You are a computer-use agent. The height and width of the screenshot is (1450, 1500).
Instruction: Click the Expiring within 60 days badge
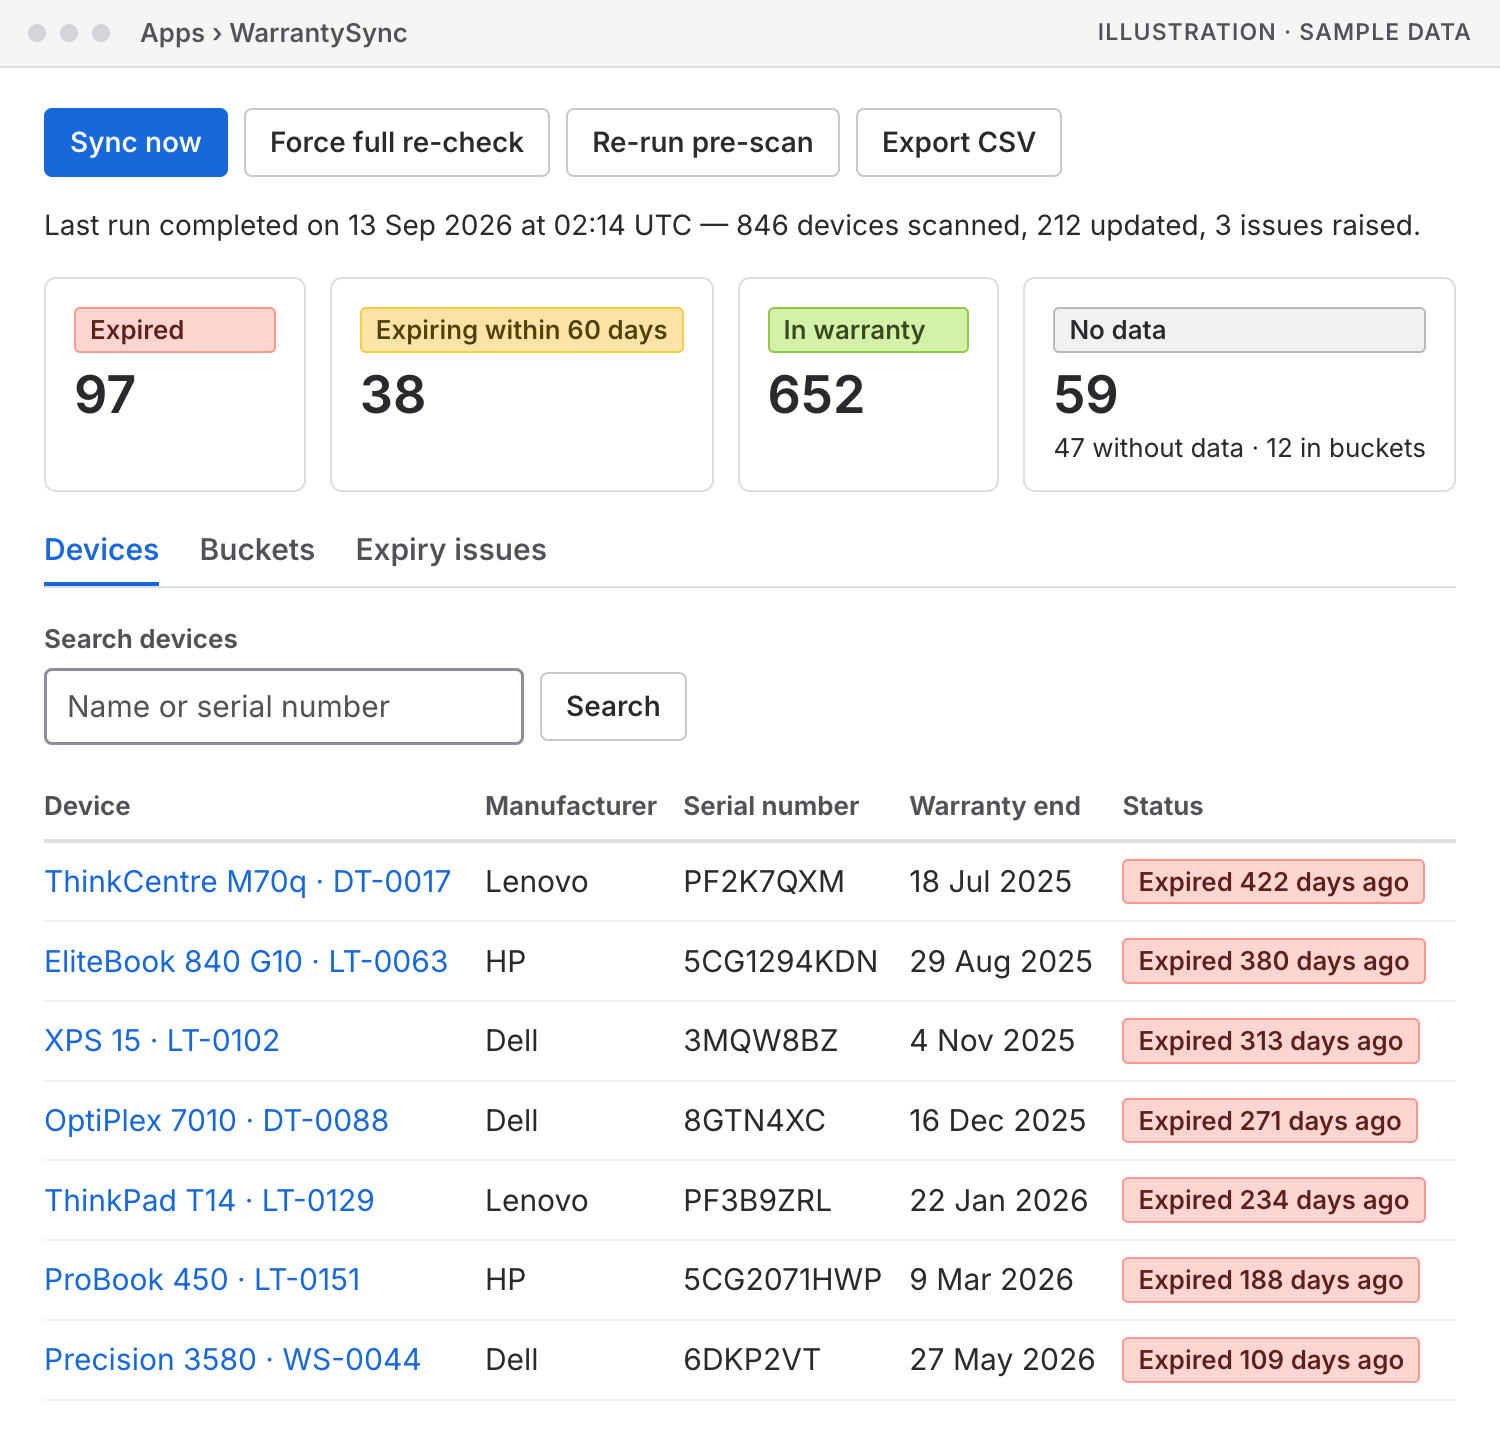pyautogui.click(x=522, y=330)
